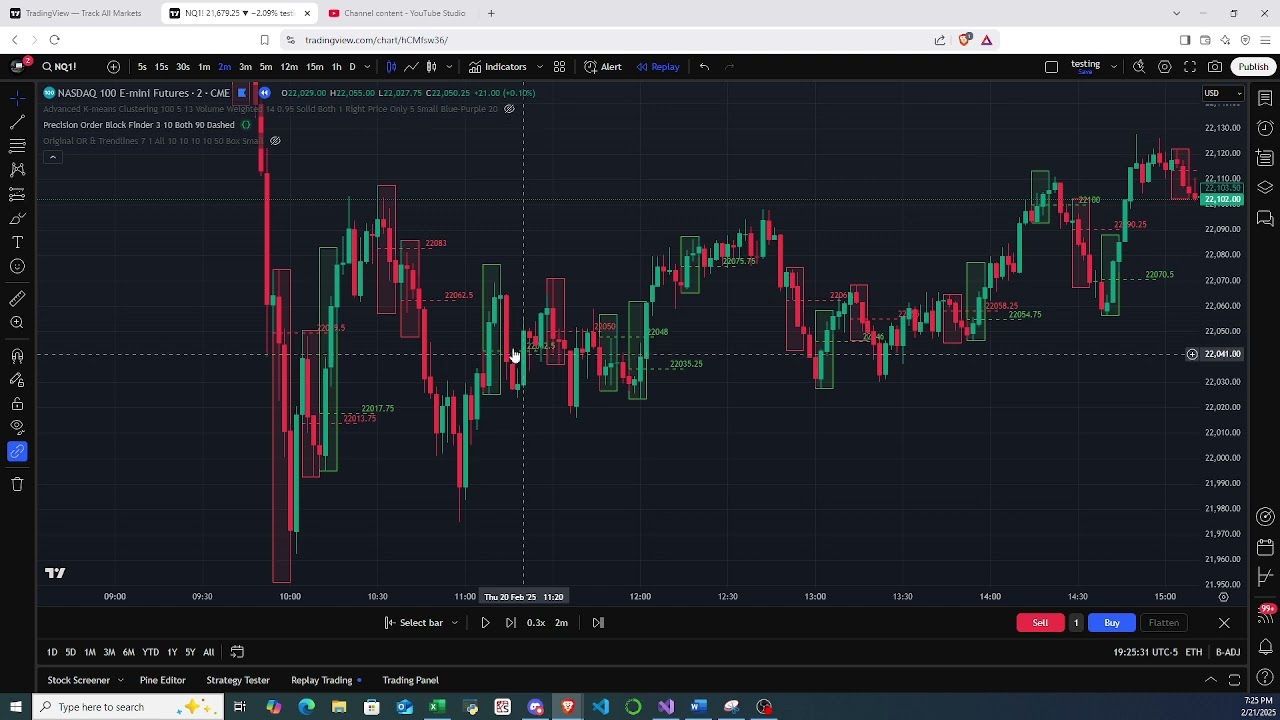Sell one contract in replay
This screenshot has width=1280, height=720.
1040,623
